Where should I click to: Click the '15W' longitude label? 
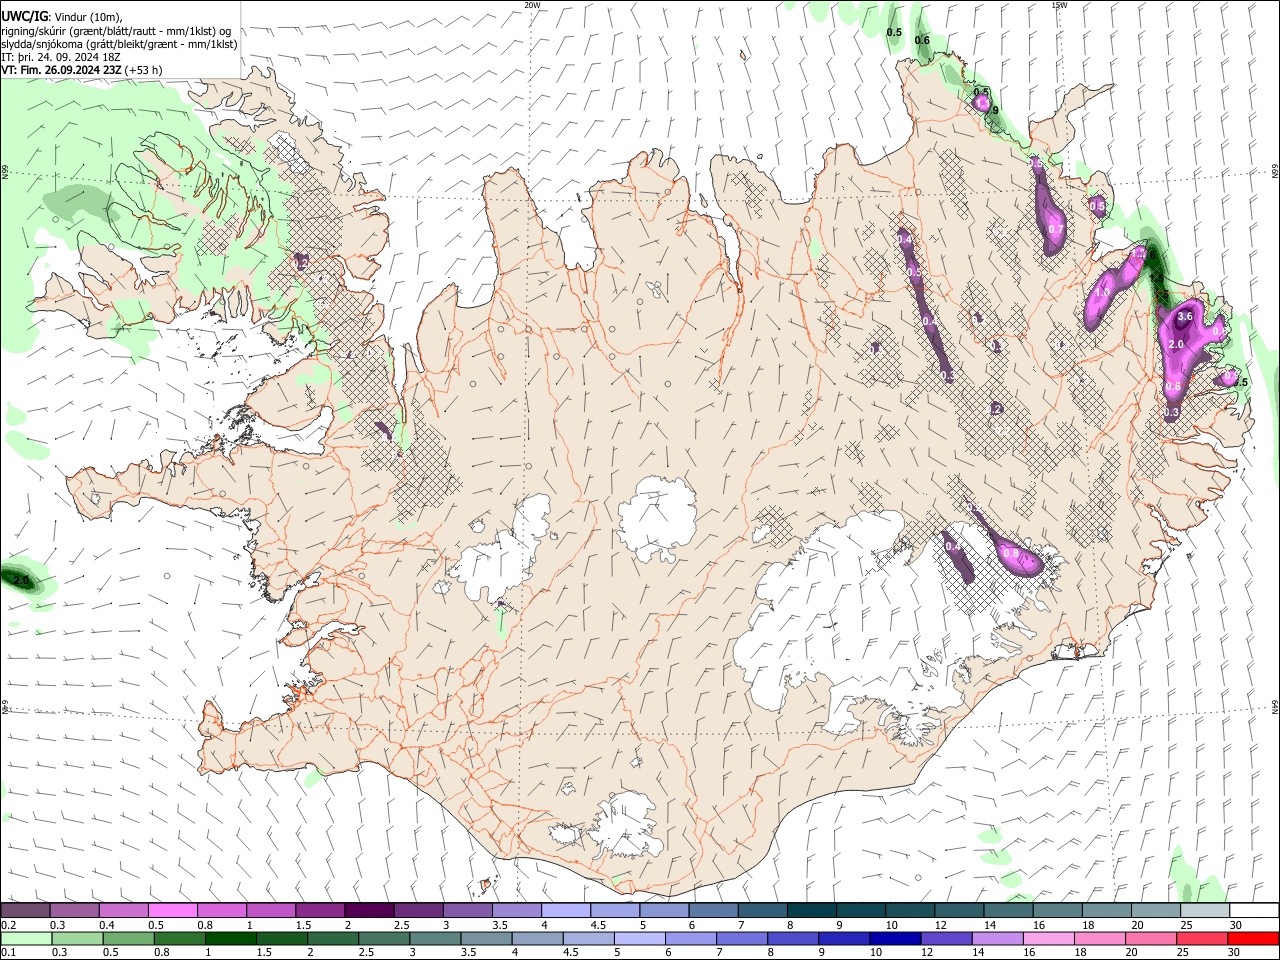(1059, 5)
